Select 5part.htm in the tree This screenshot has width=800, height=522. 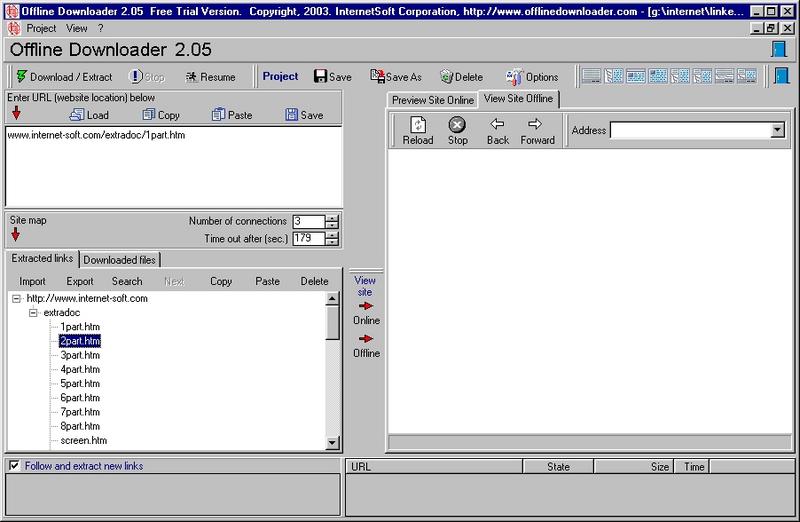click(x=80, y=384)
